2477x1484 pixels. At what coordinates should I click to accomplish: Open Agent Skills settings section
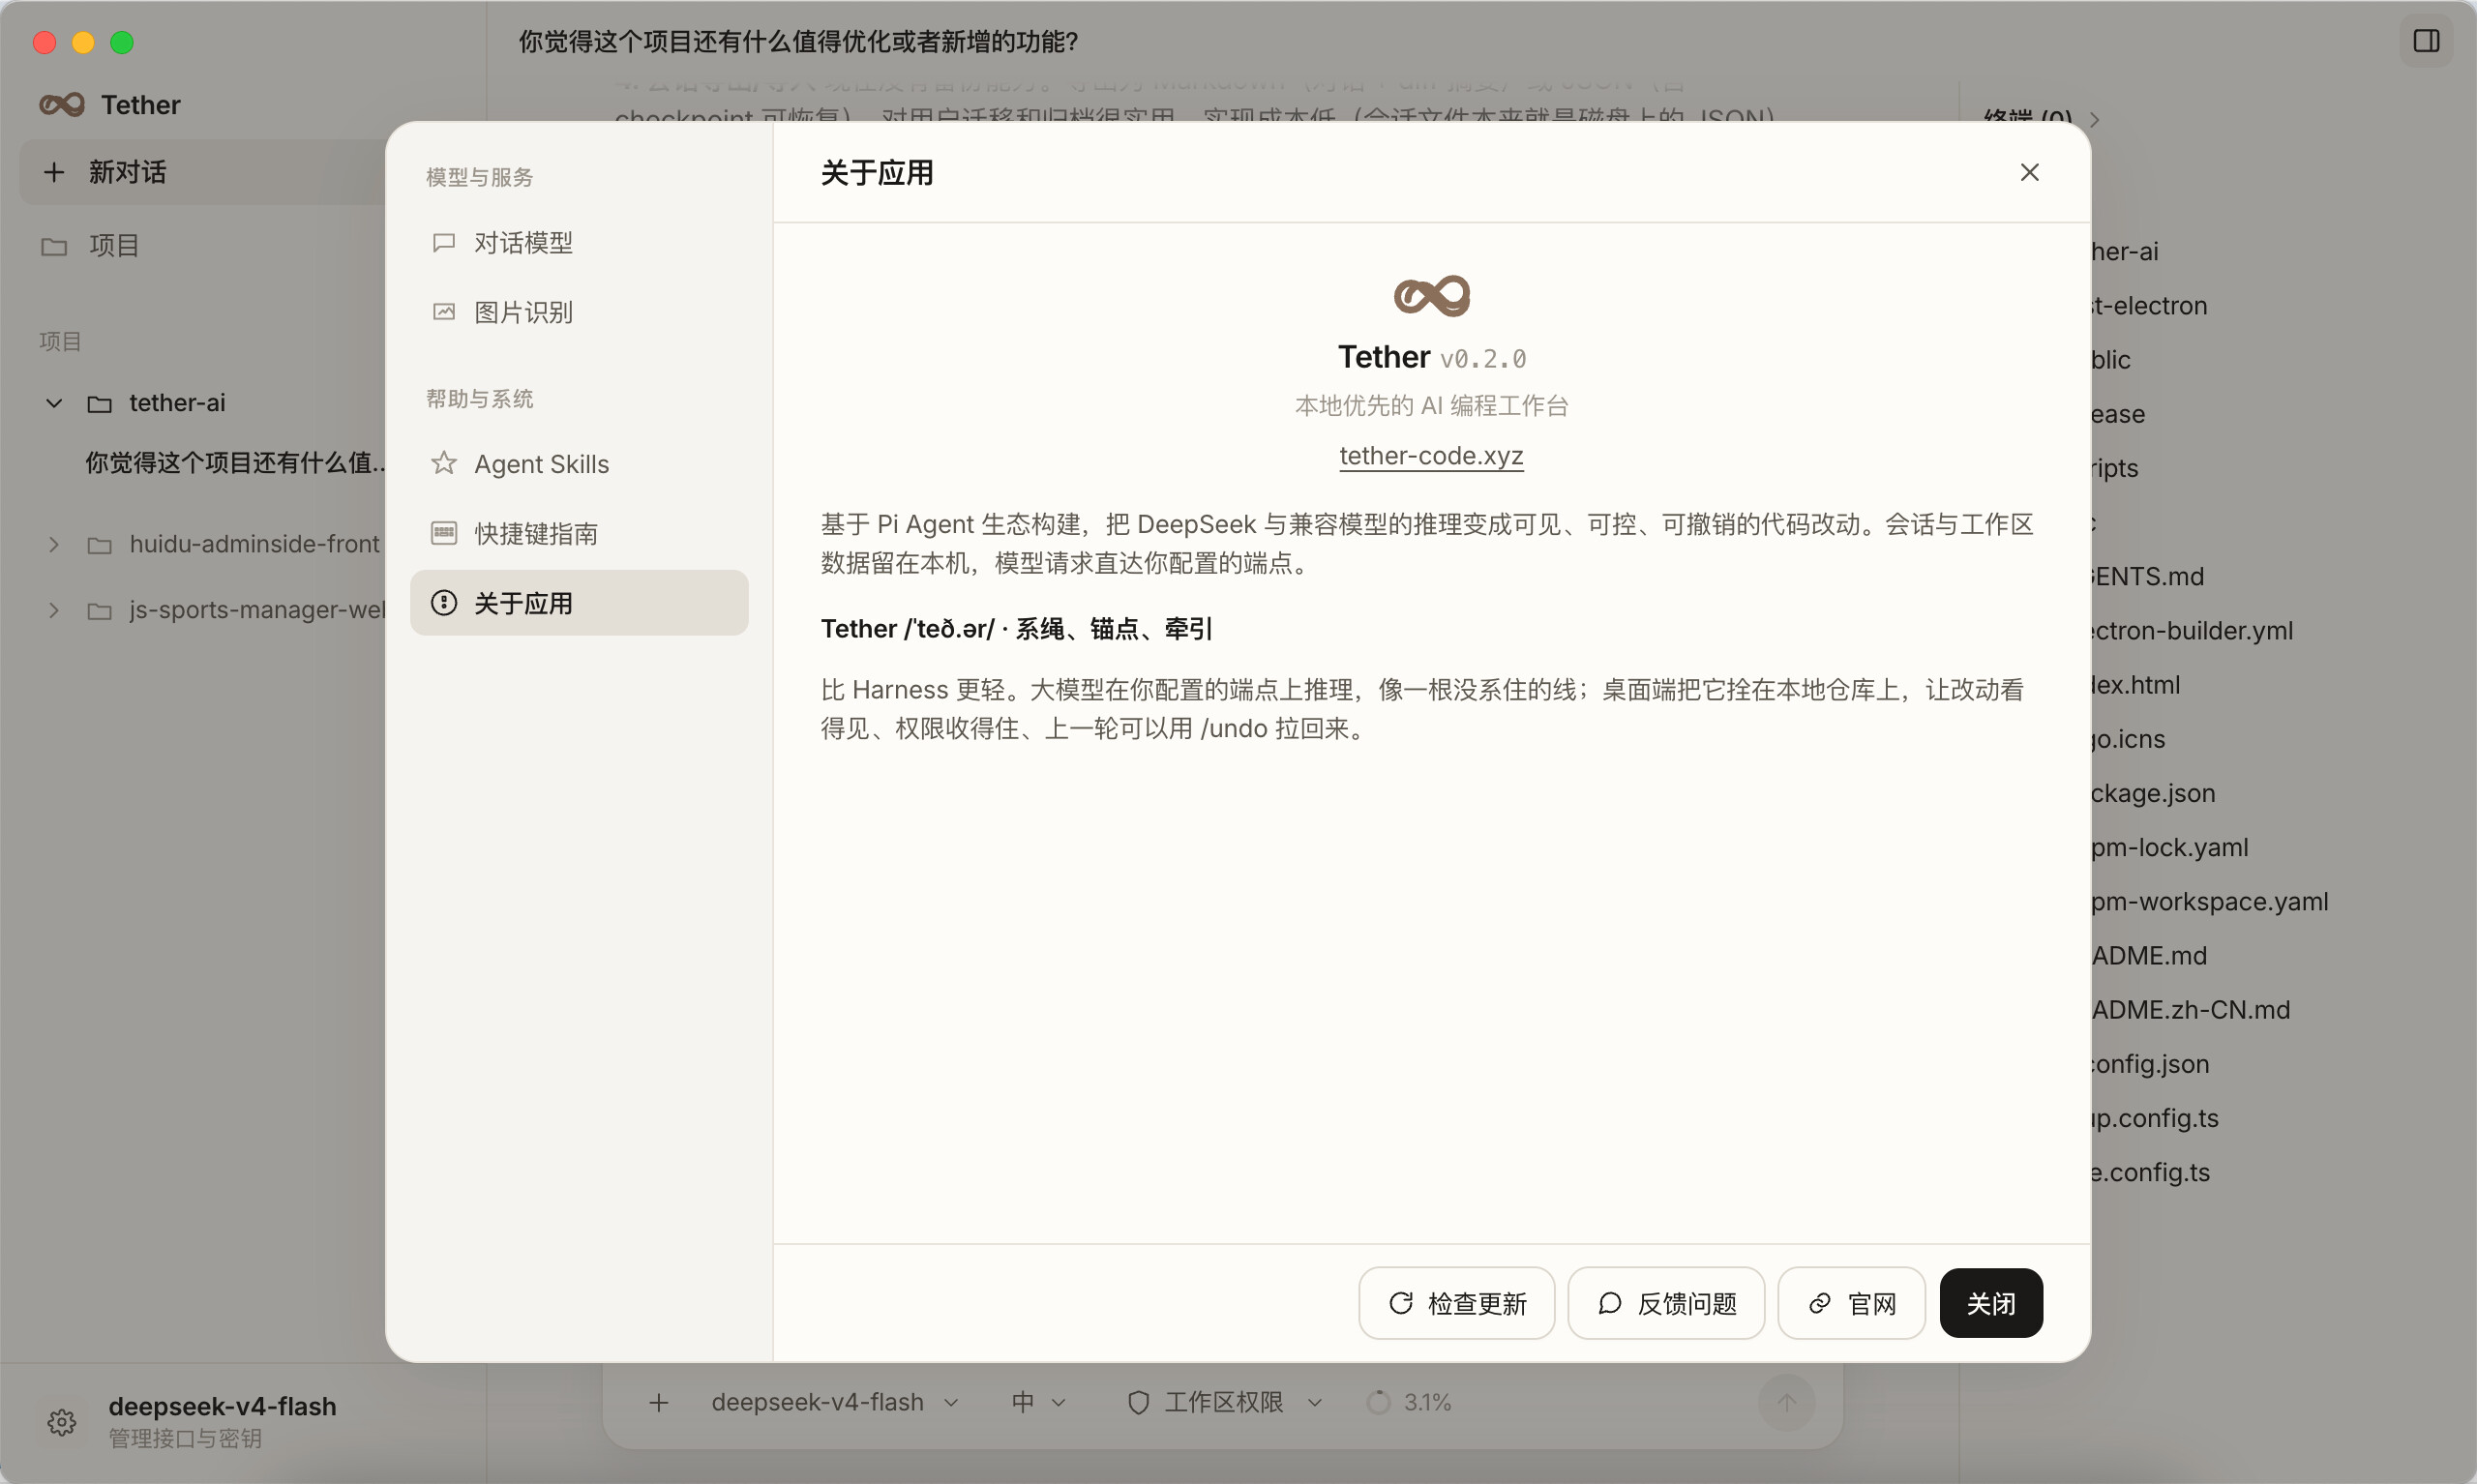[x=579, y=463]
